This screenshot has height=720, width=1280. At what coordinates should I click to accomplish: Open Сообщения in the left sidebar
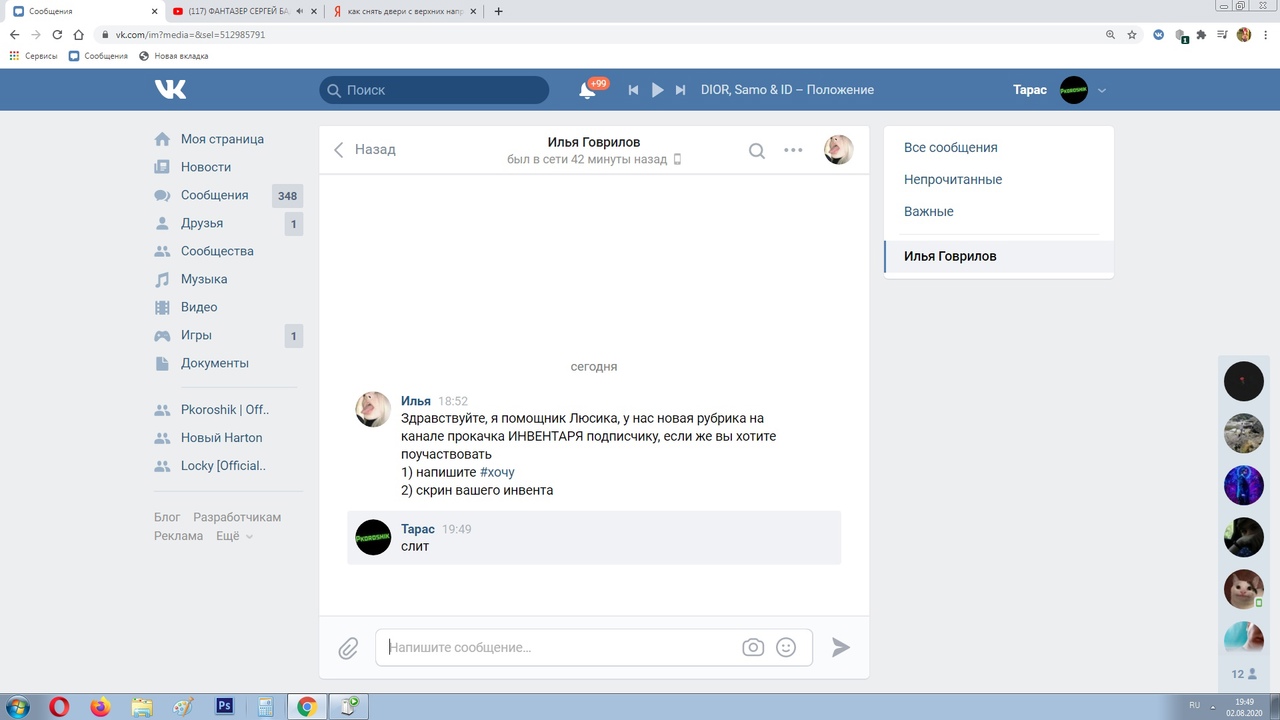pyautogui.click(x=214, y=195)
